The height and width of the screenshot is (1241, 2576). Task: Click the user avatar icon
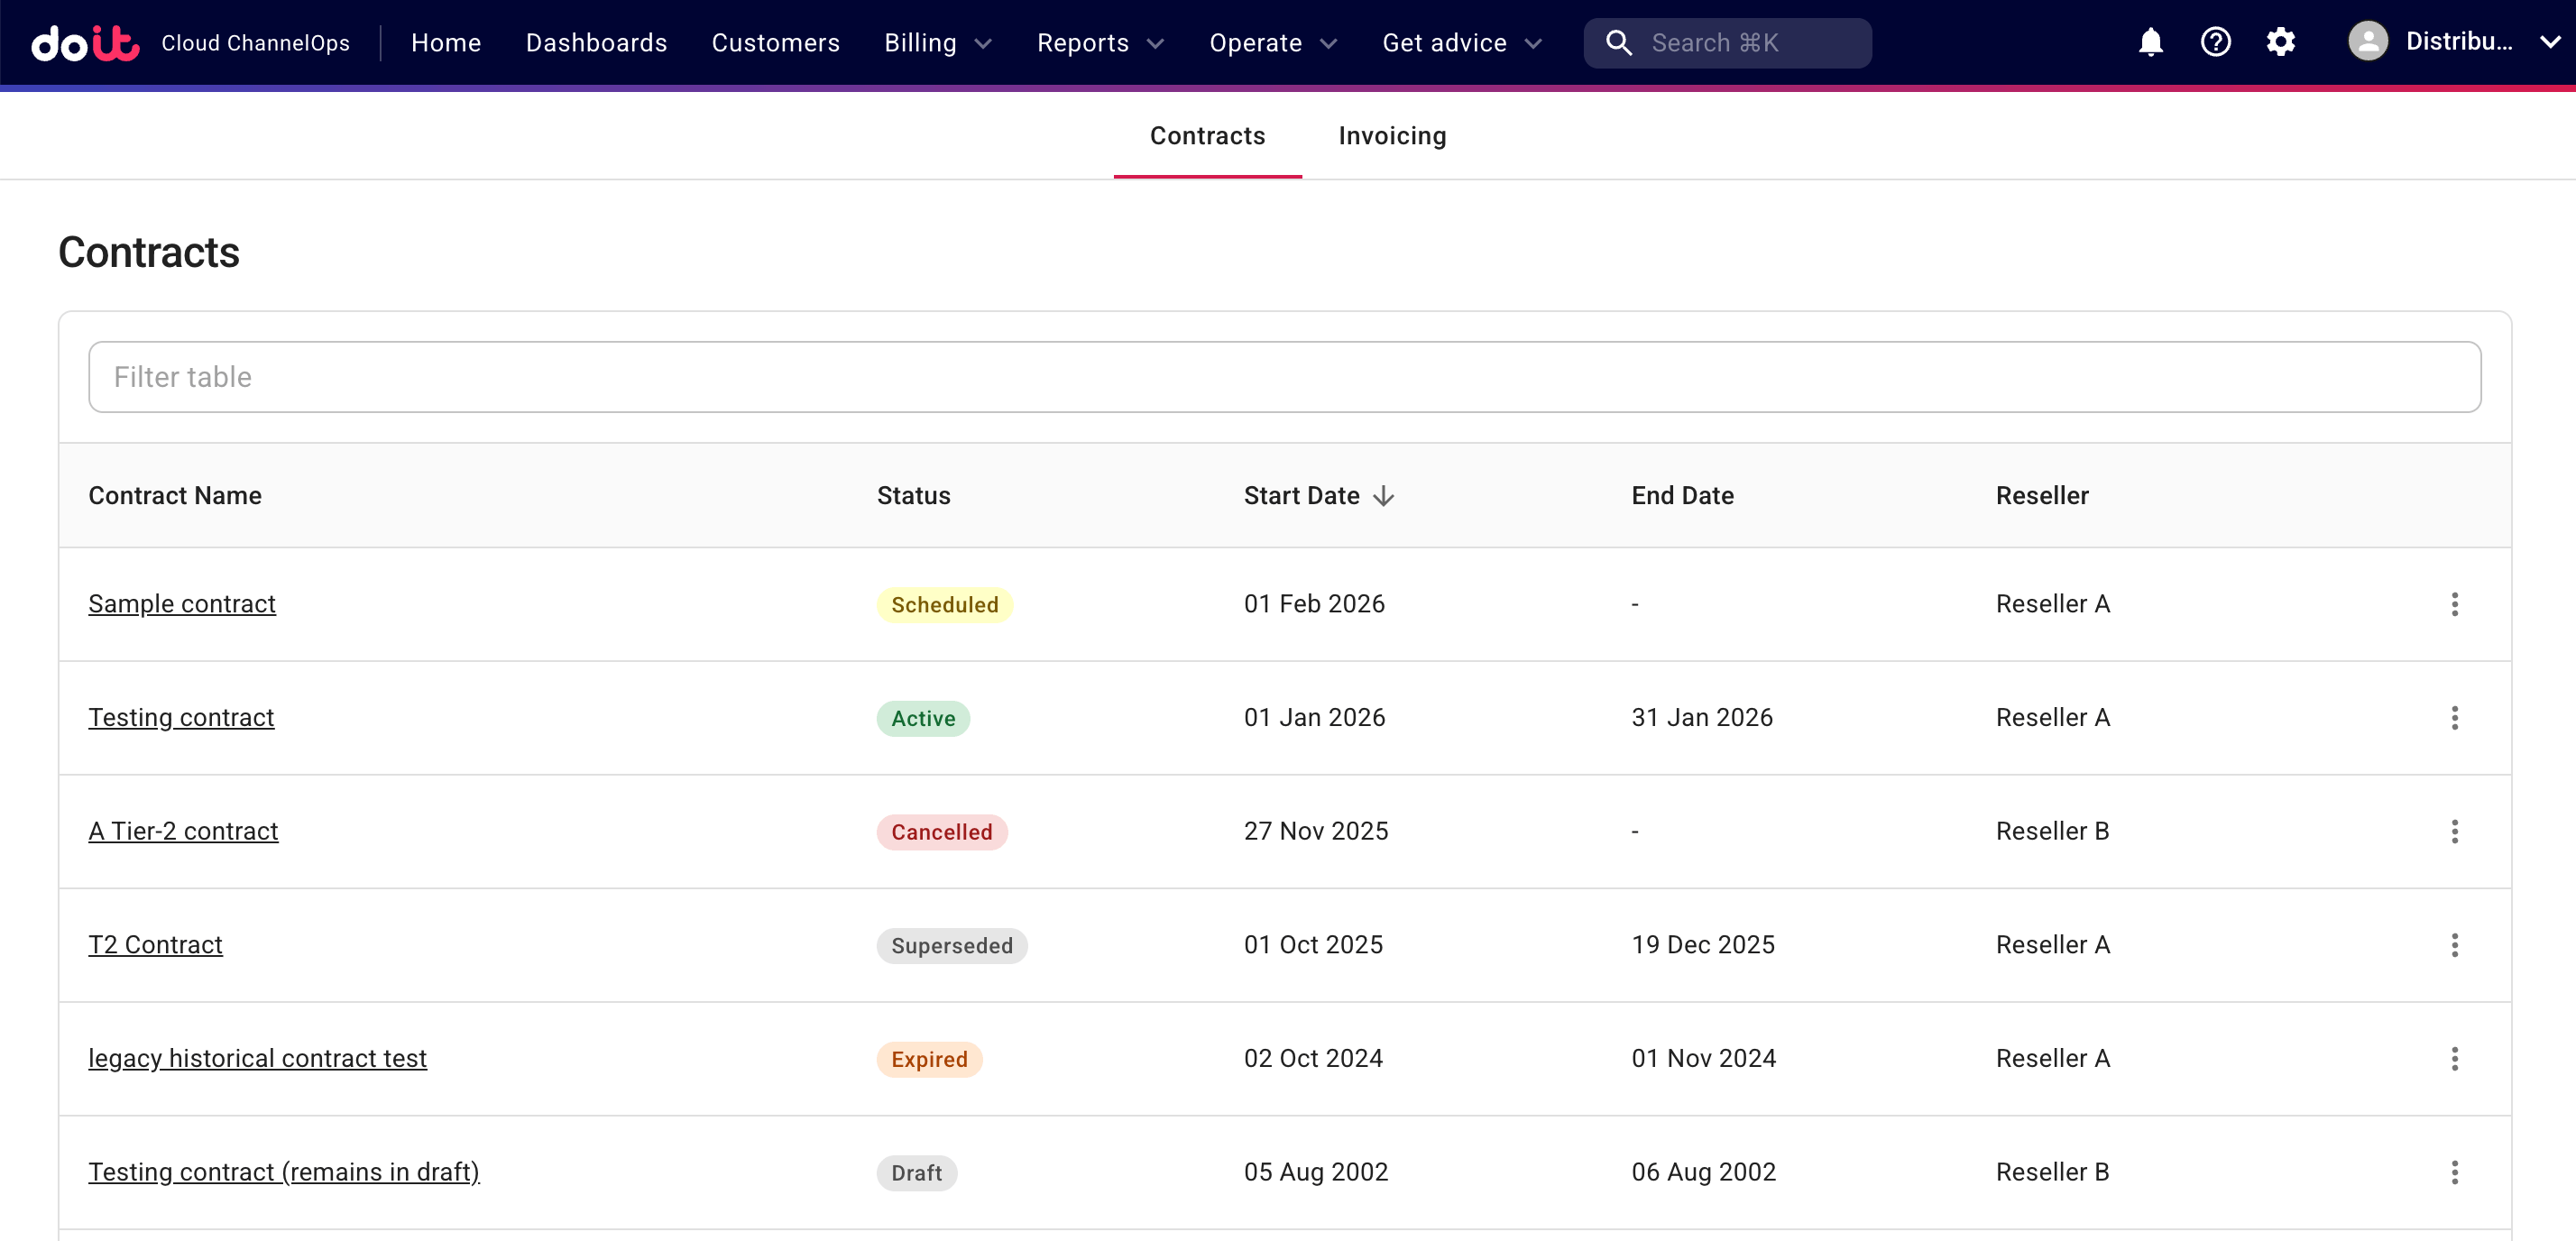[2367, 42]
